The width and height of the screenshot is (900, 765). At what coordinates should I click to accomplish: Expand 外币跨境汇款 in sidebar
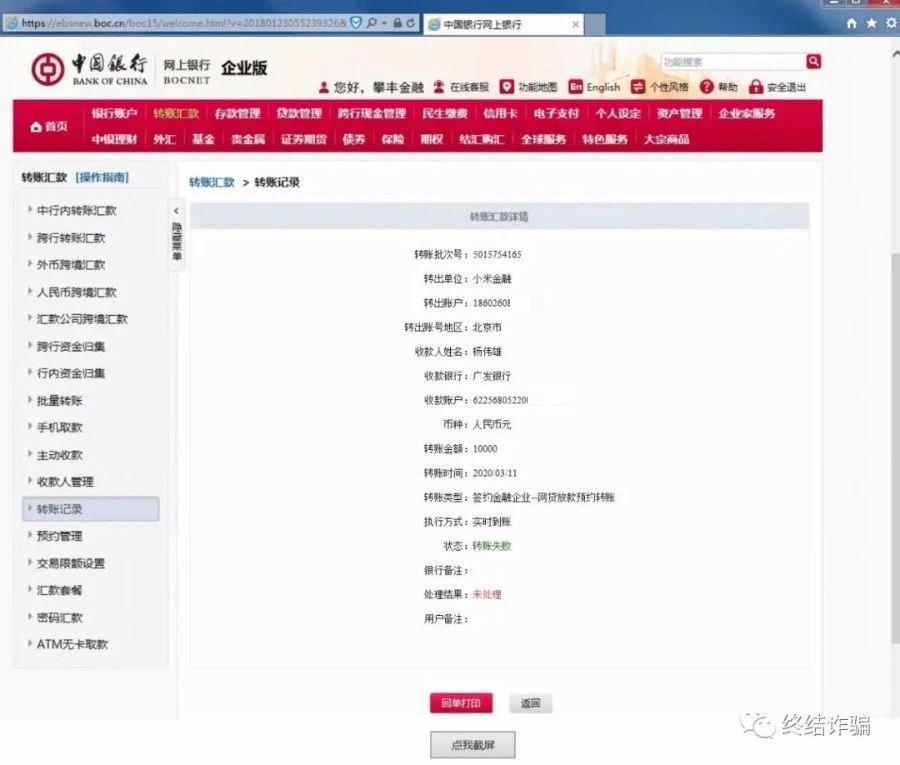pos(71,265)
